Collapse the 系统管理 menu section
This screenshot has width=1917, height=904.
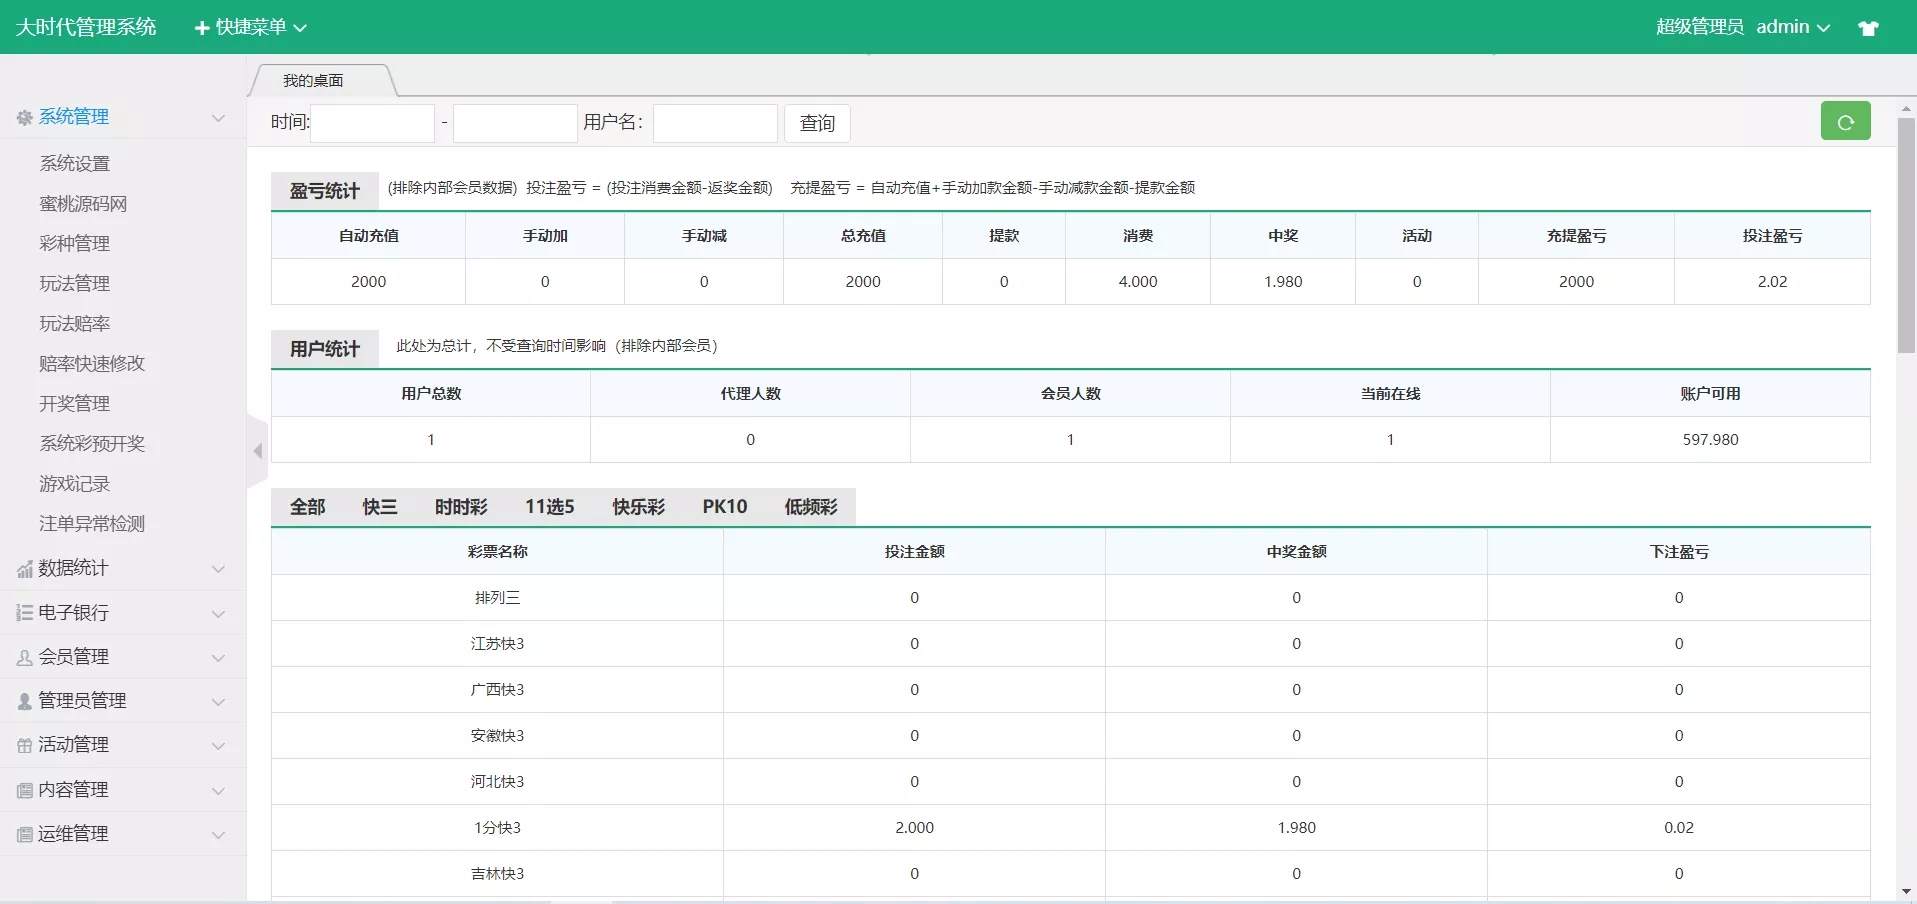(217, 117)
